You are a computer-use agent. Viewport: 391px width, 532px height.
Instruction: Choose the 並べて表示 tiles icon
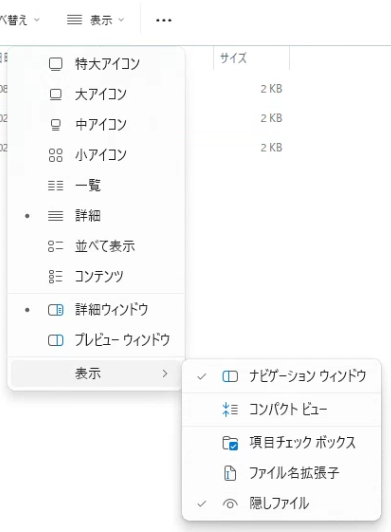(56, 246)
